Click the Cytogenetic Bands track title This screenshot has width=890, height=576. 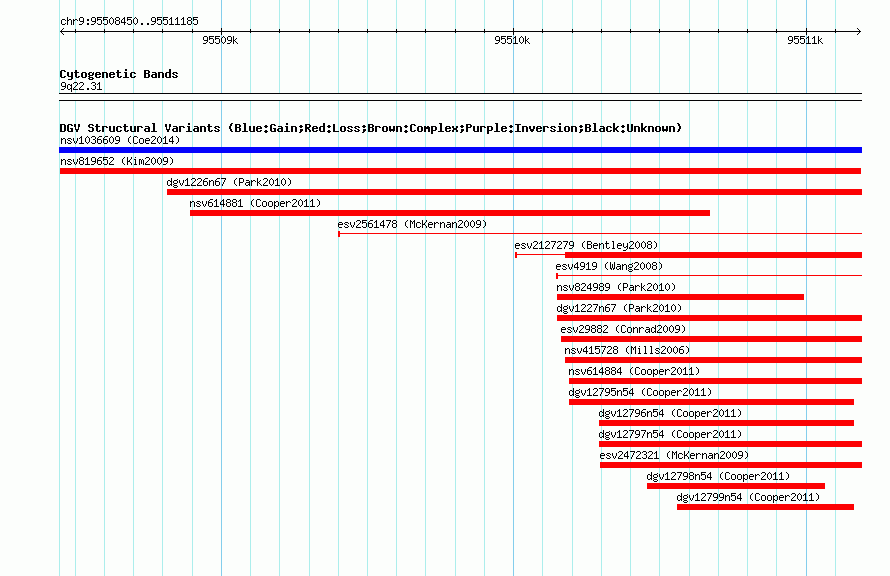click(x=119, y=74)
